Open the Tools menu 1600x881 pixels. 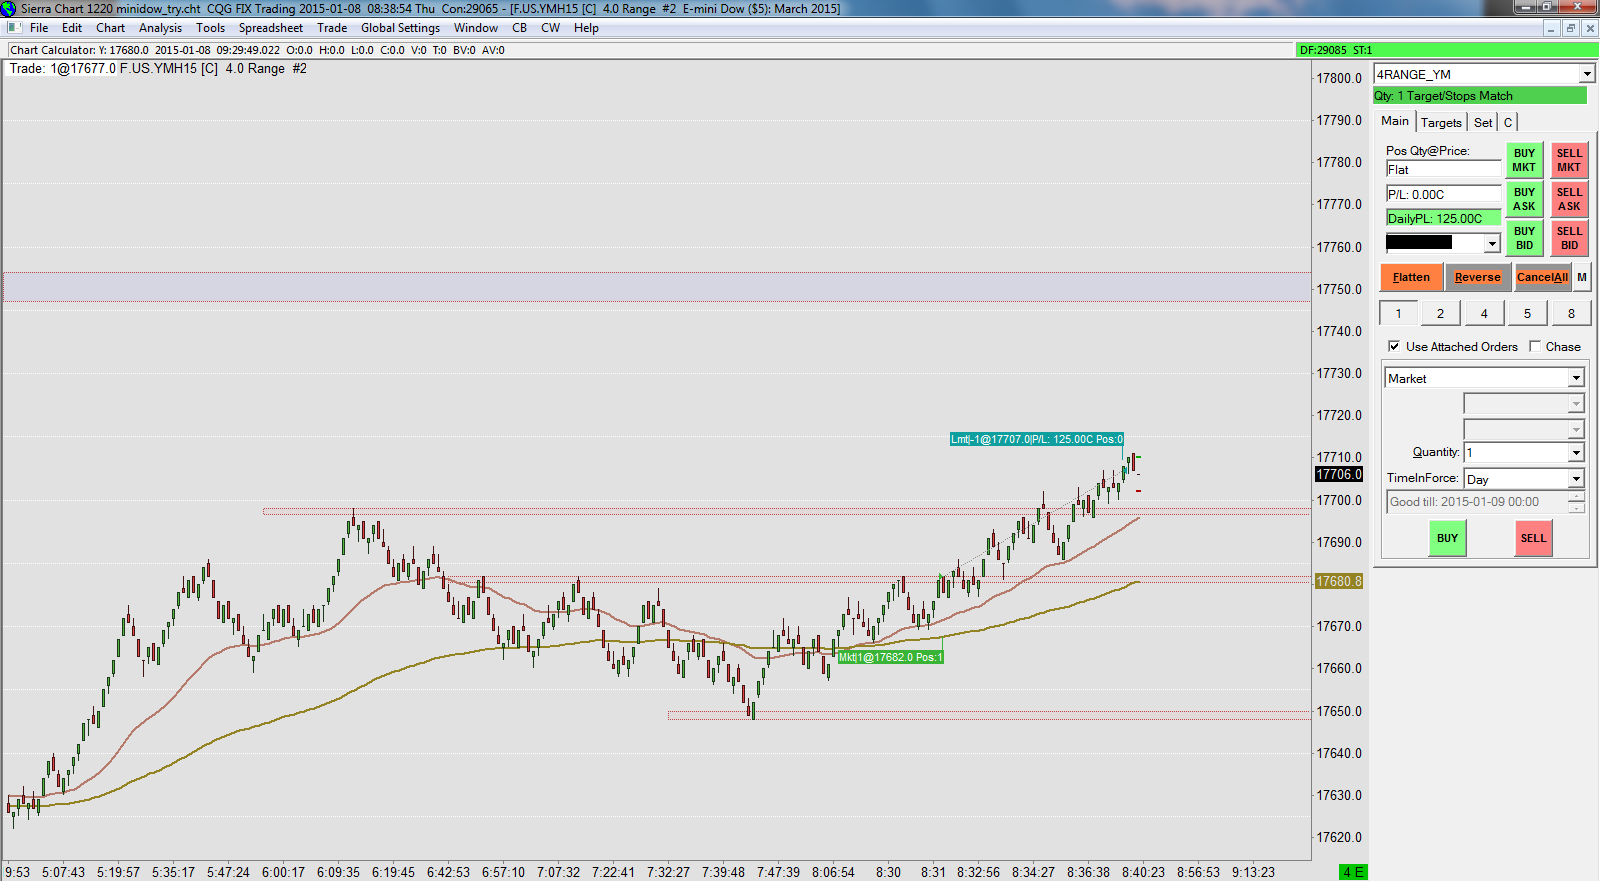(210, 28)
